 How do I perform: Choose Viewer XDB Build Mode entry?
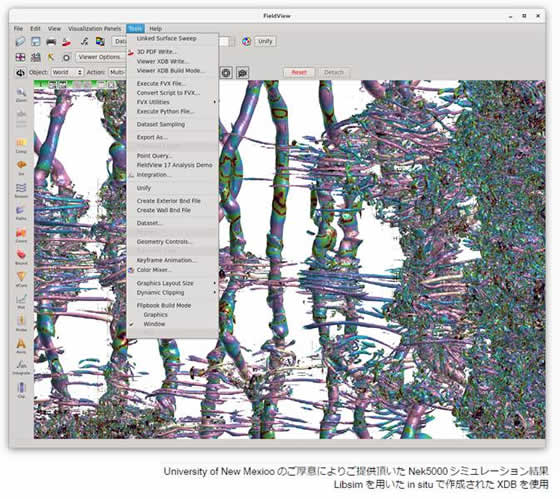click(x=172, y=70)
